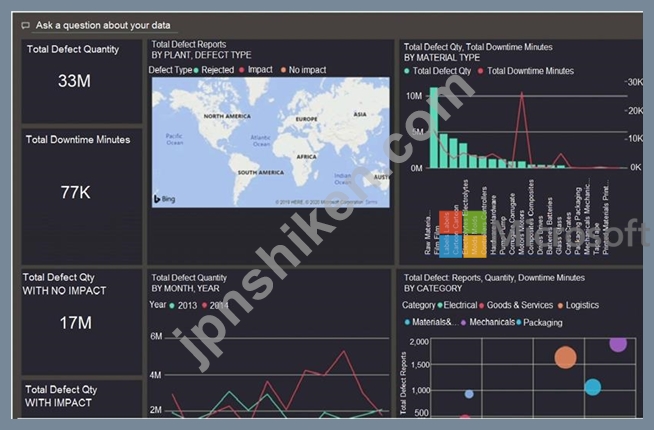654x430 pixels.
Task: Click the Packaging category legend item
Action: click(539, 322)
